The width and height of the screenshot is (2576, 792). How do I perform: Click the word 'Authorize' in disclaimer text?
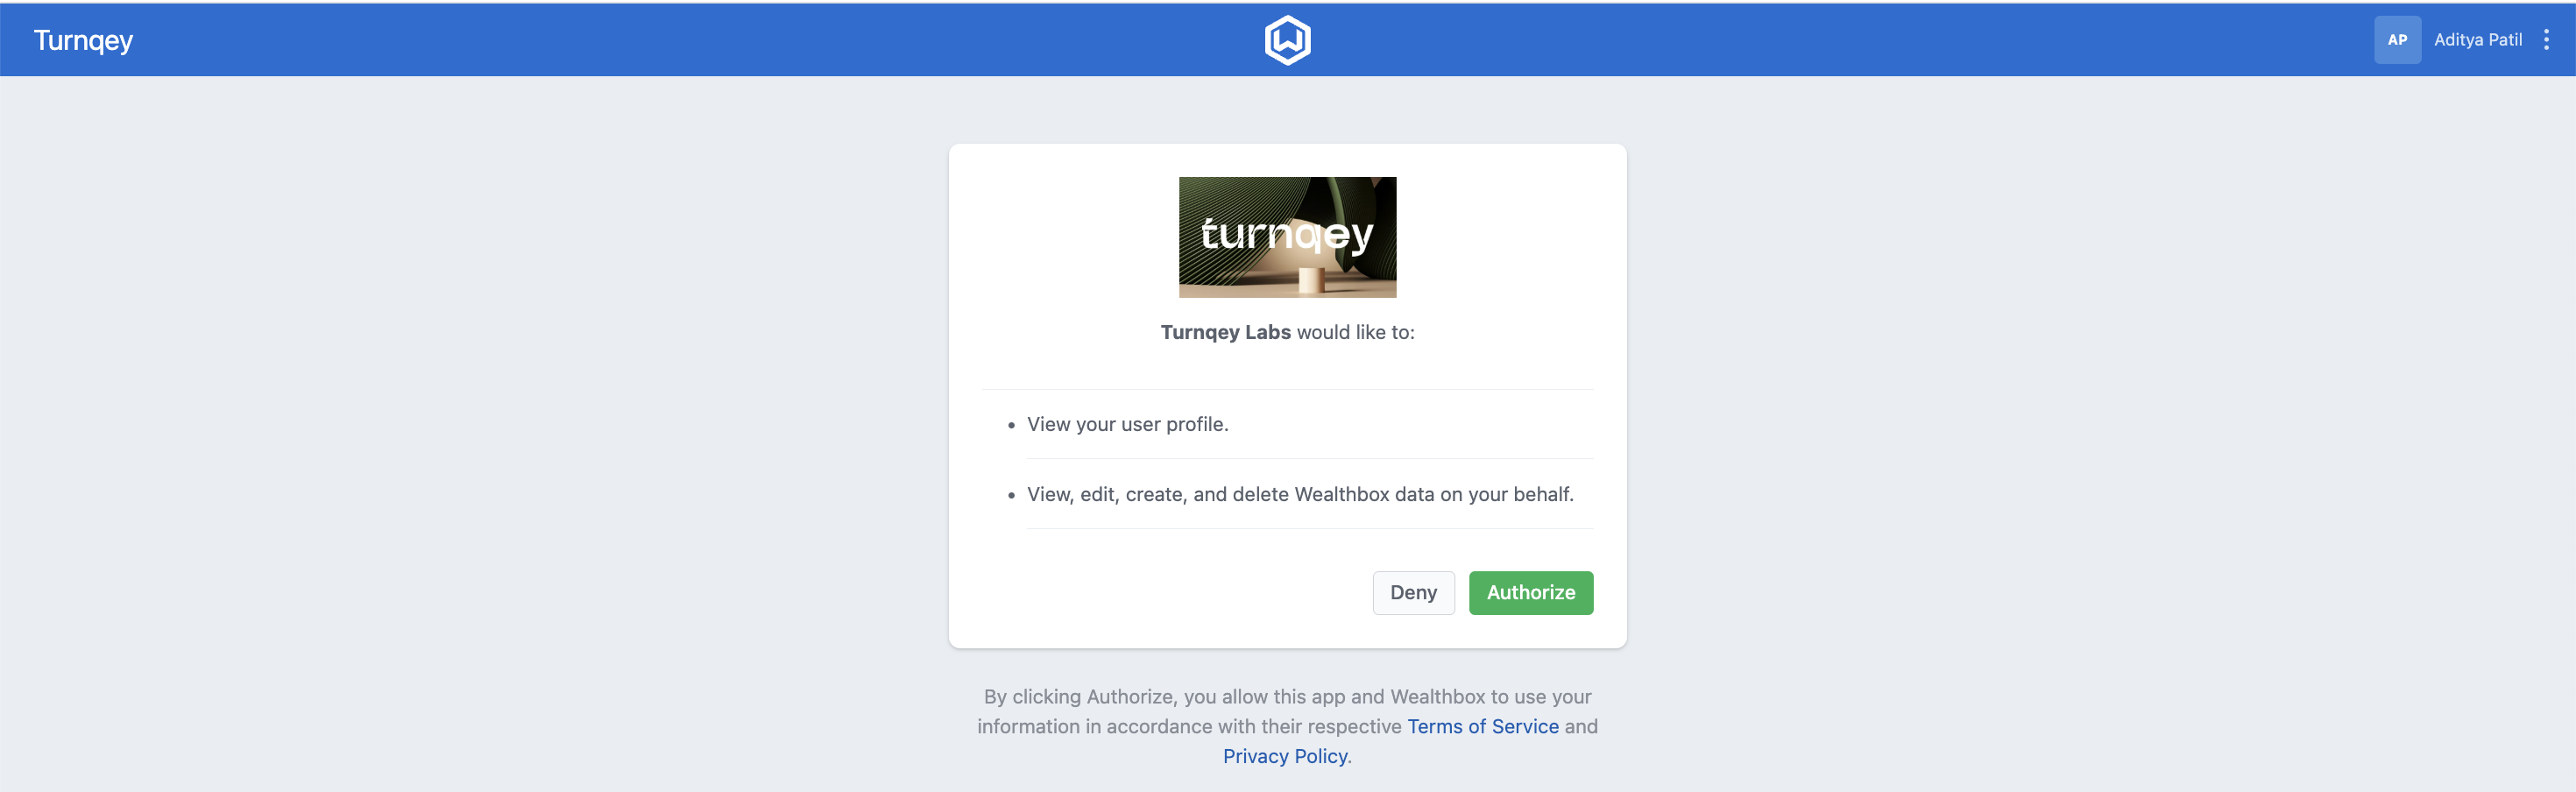(1129, 697)
